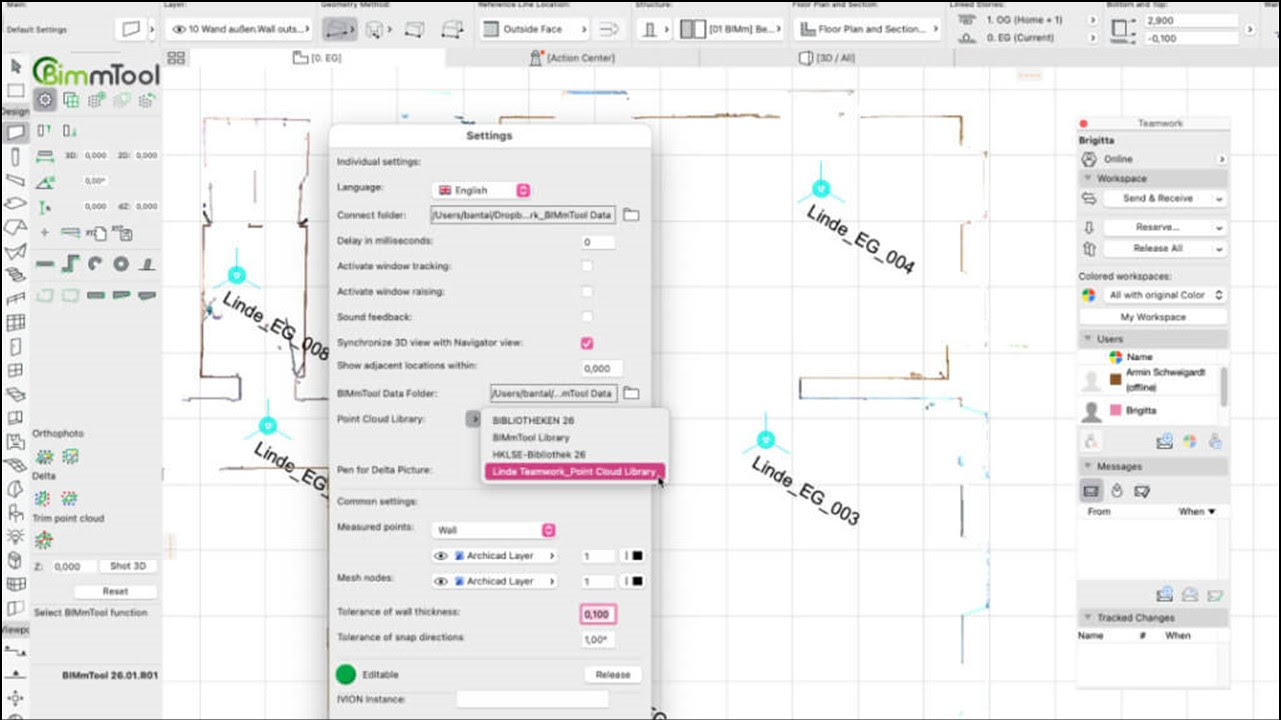Switch to the Action Center tab
The image size is (1281, 720).
[x=571, y=58]
